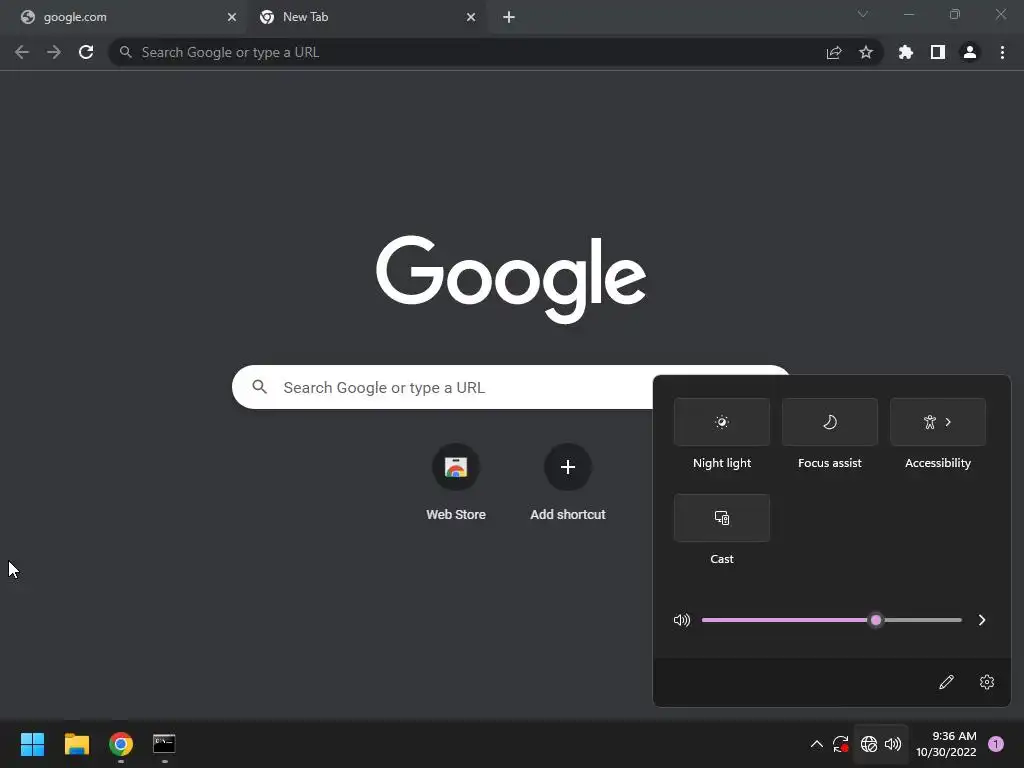Click the taskbar volume speaker icon
The width and height of the screenshot is (1024, 768).
[x=893, y=744]
